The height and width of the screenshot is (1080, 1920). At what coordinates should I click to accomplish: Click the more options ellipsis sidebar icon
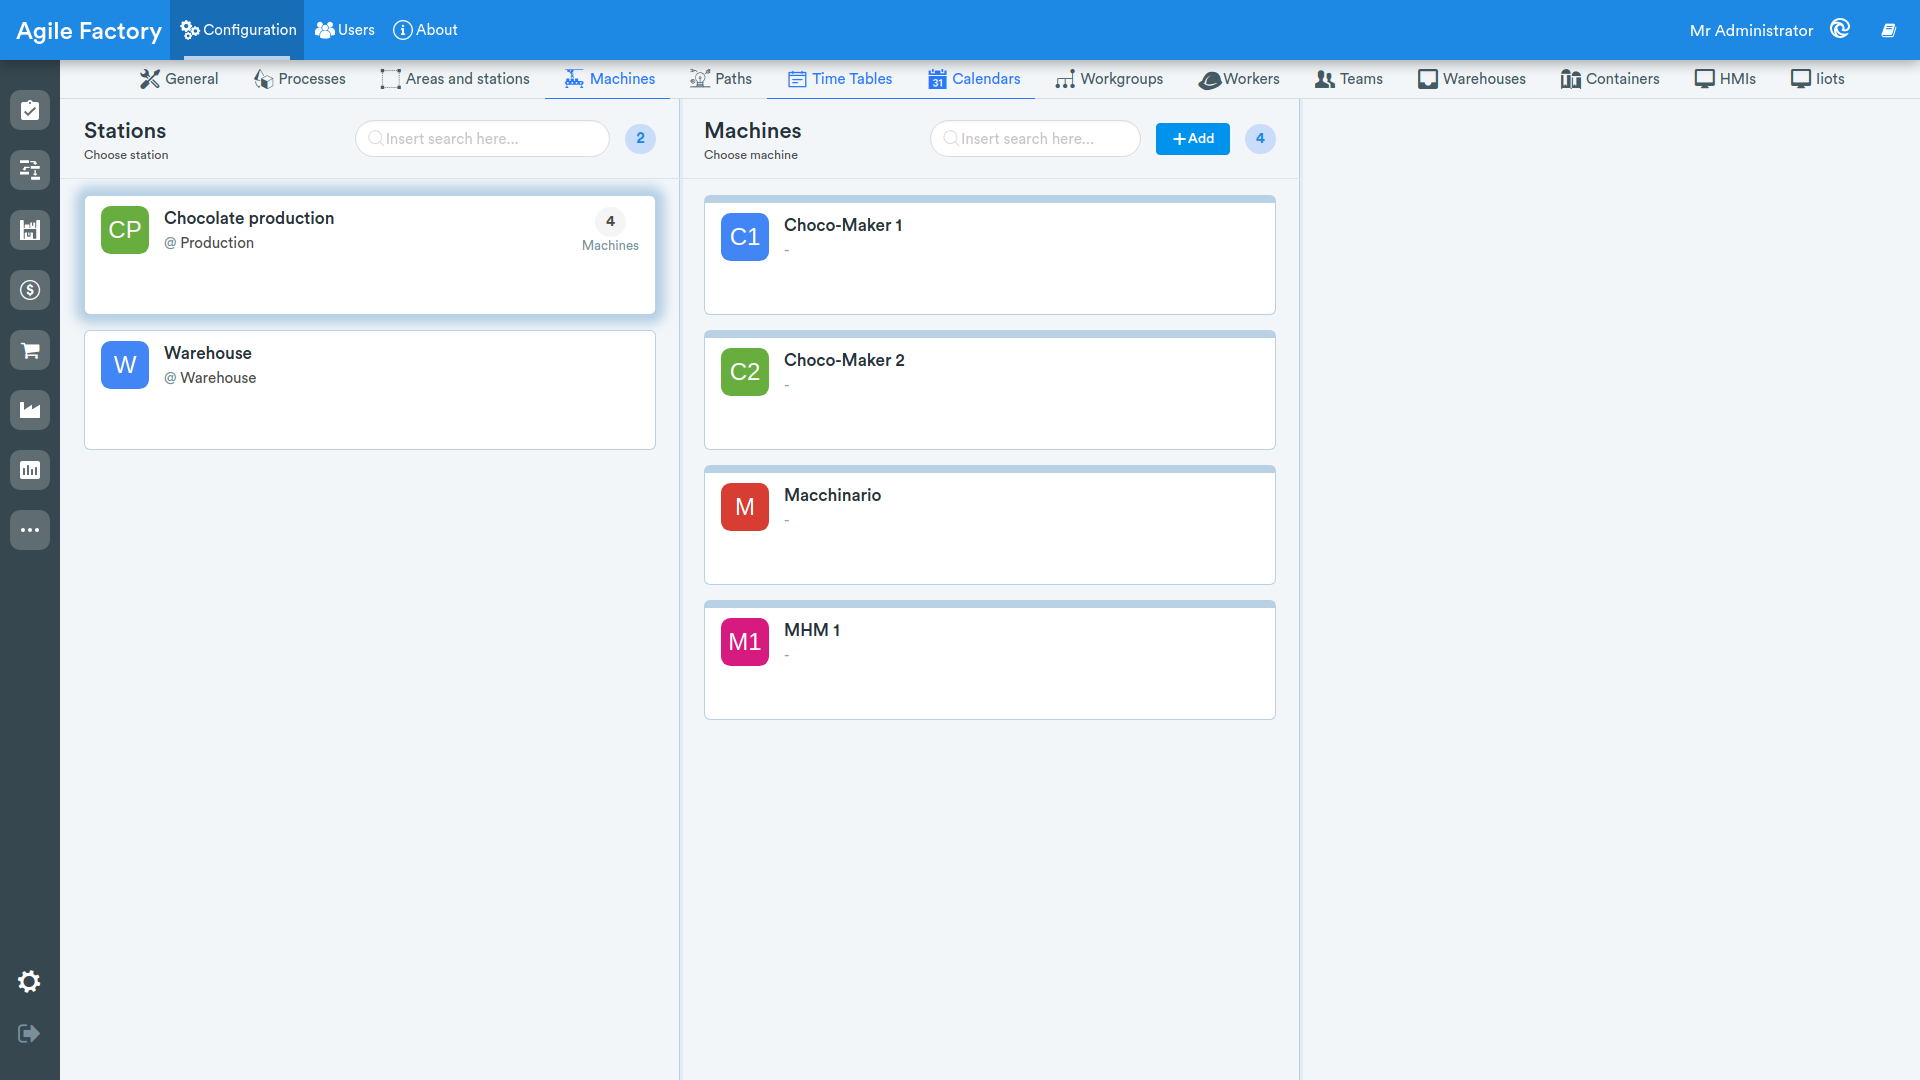click(30, 530)
